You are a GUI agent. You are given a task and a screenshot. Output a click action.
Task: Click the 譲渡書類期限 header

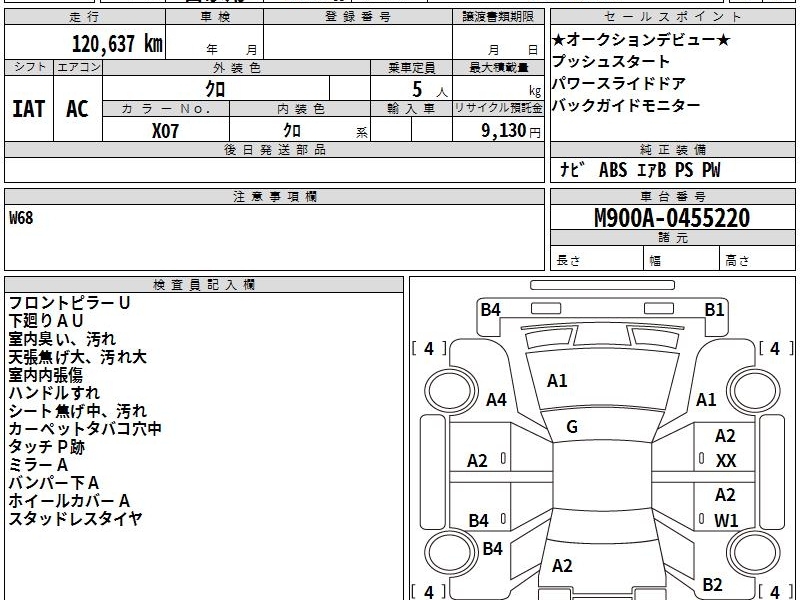point(498,17)
